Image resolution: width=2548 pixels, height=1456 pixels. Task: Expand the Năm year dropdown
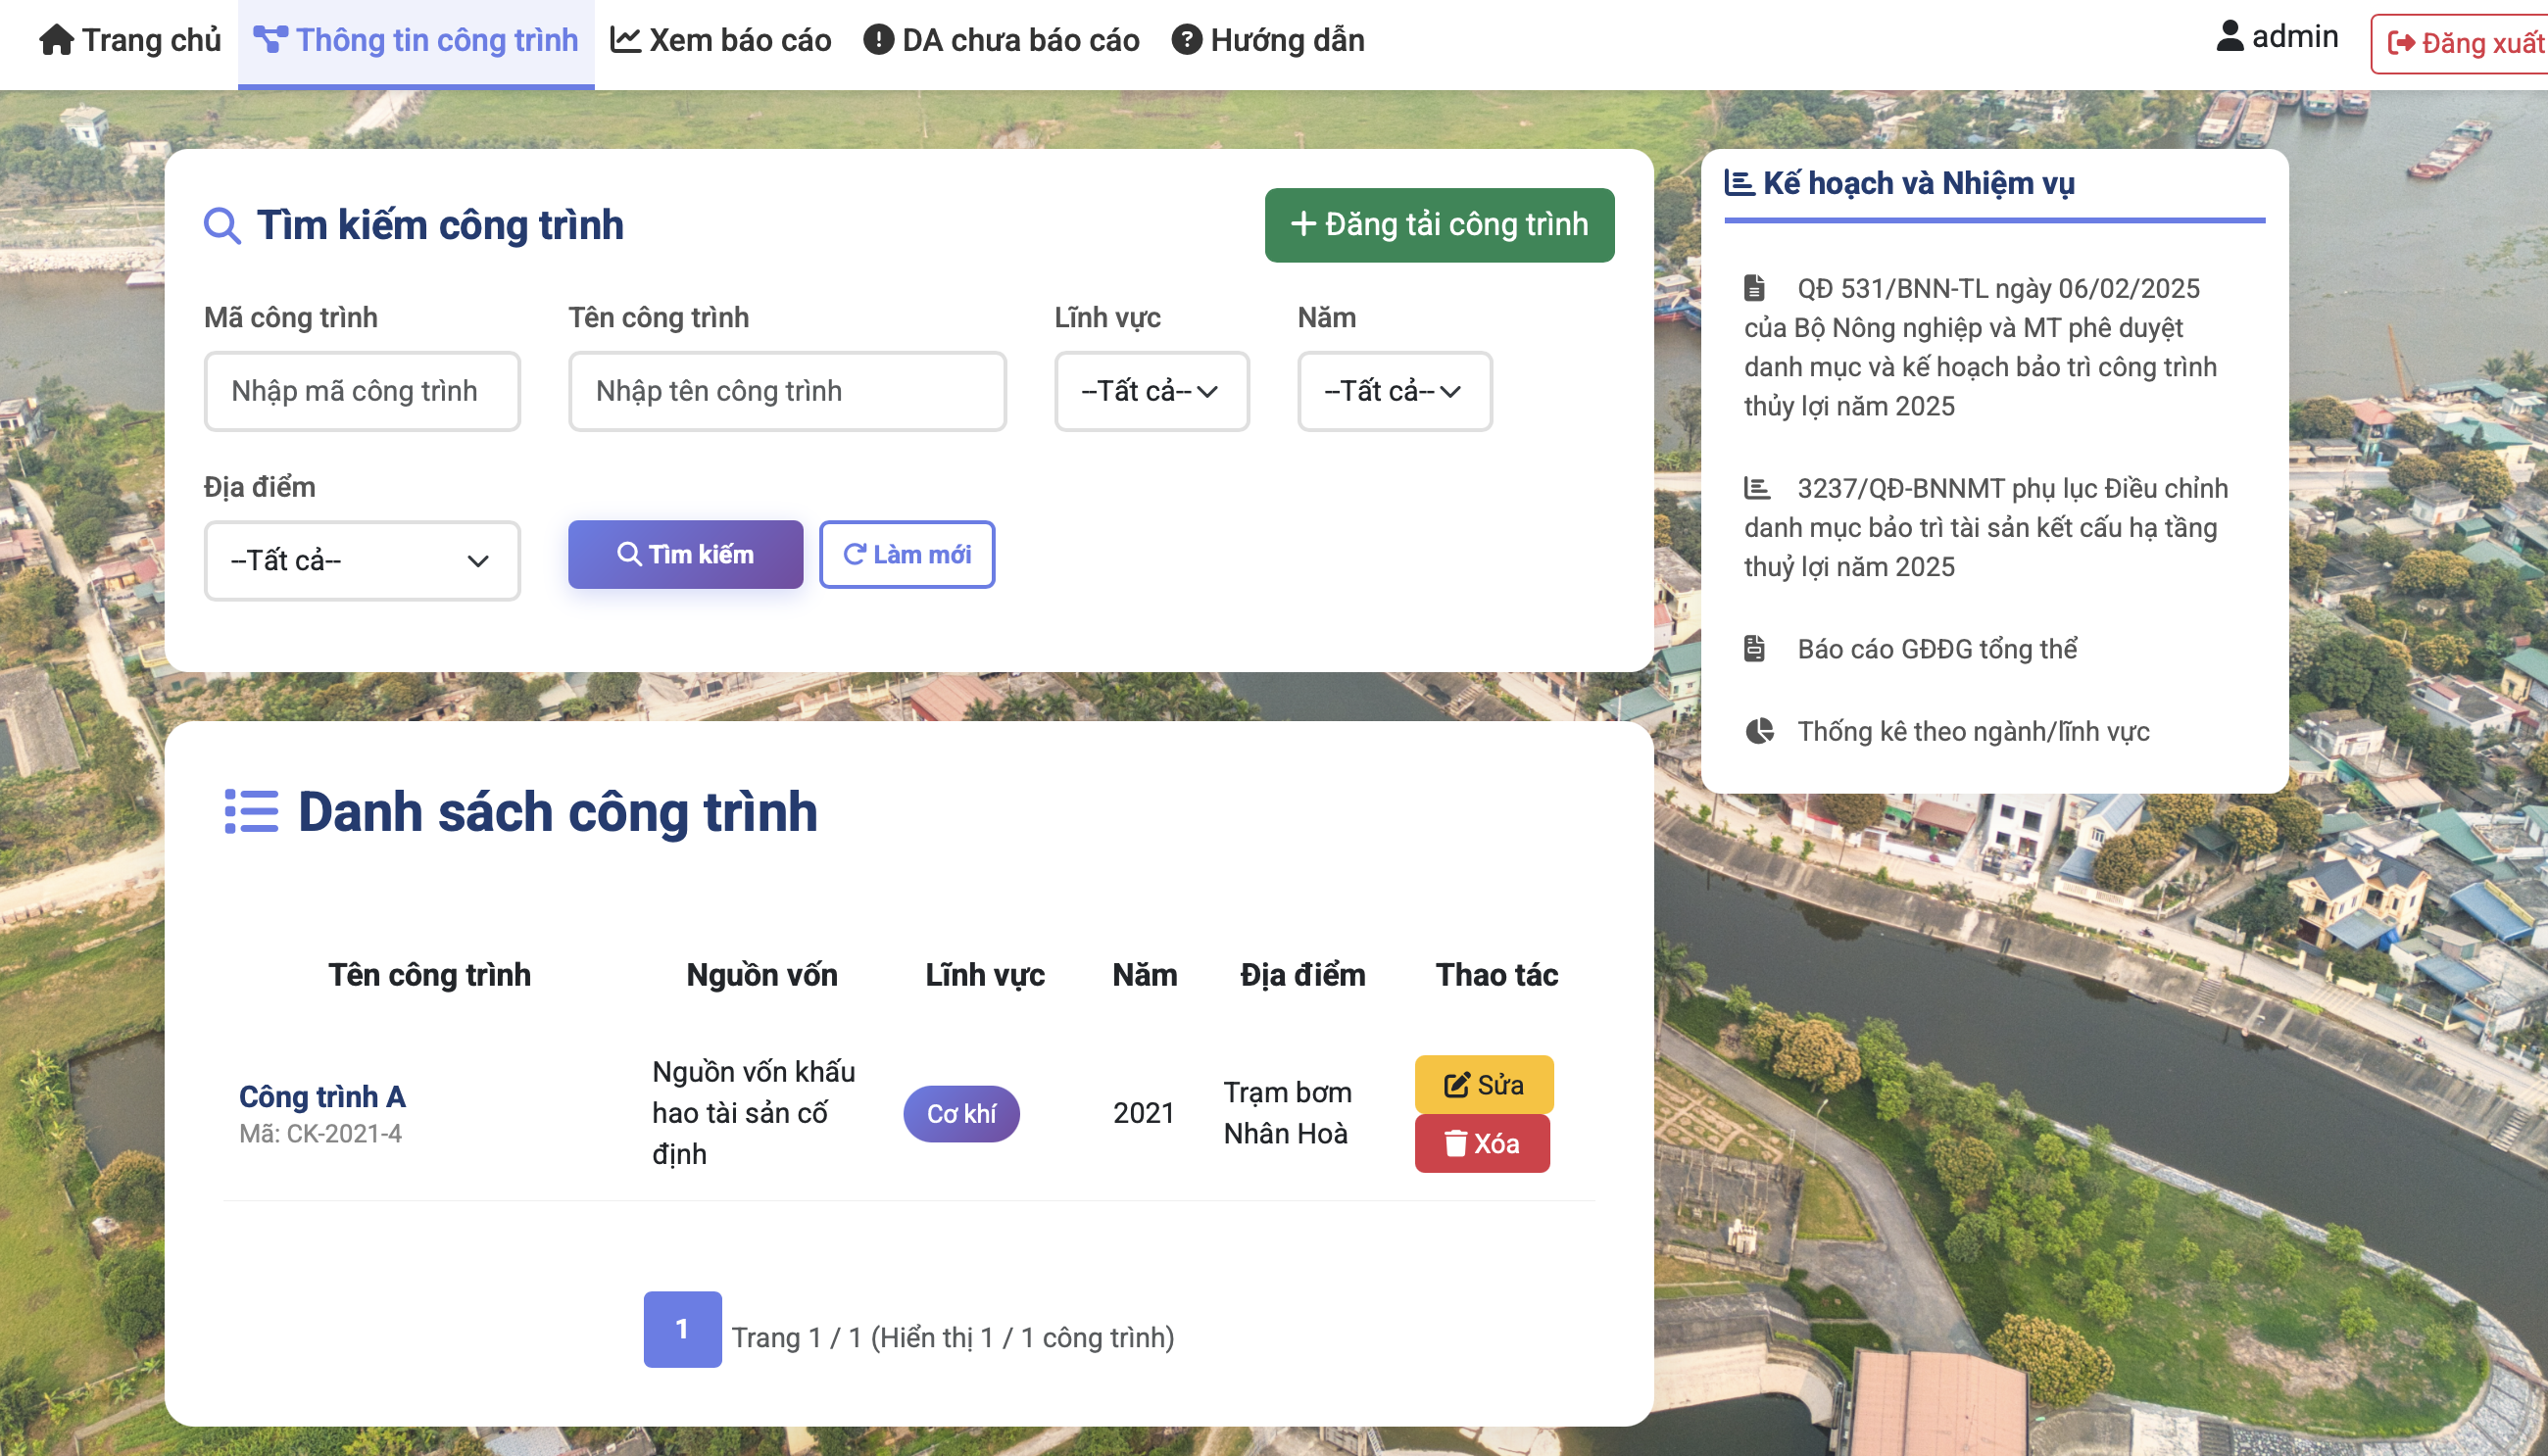1394,391
